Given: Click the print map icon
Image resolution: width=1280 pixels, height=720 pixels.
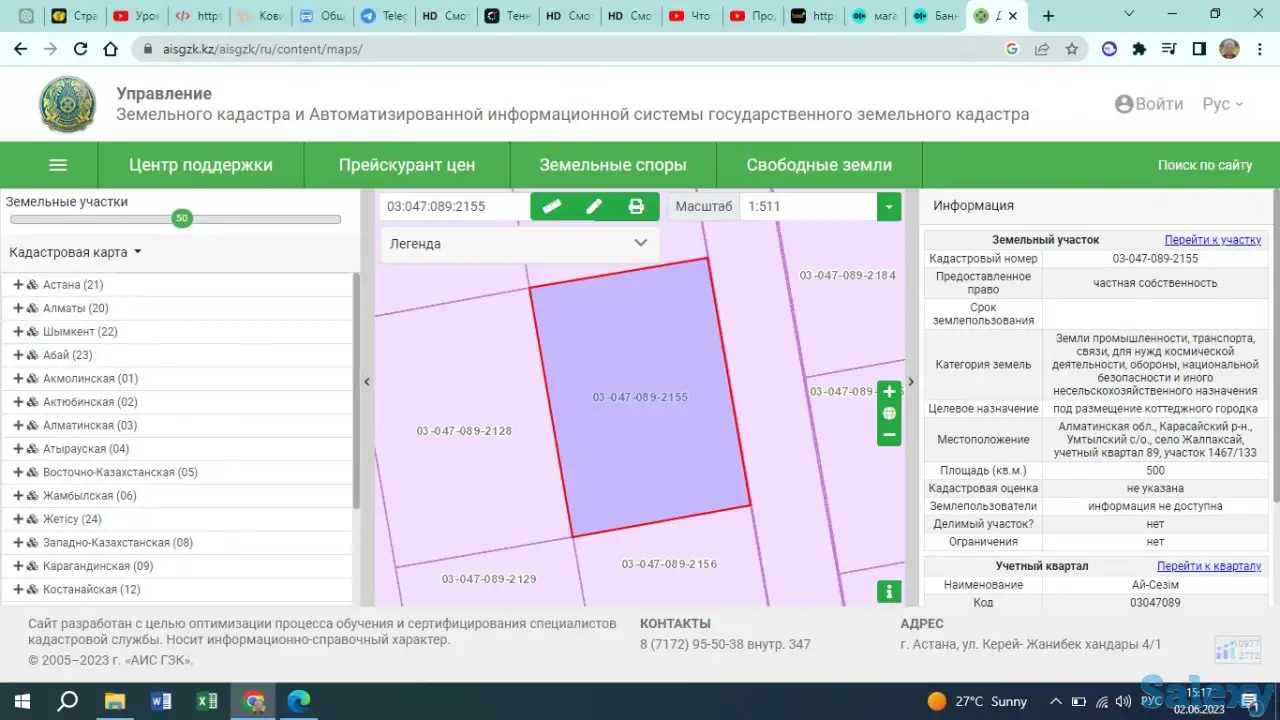Looking at the screenshot, I should 636,206.
